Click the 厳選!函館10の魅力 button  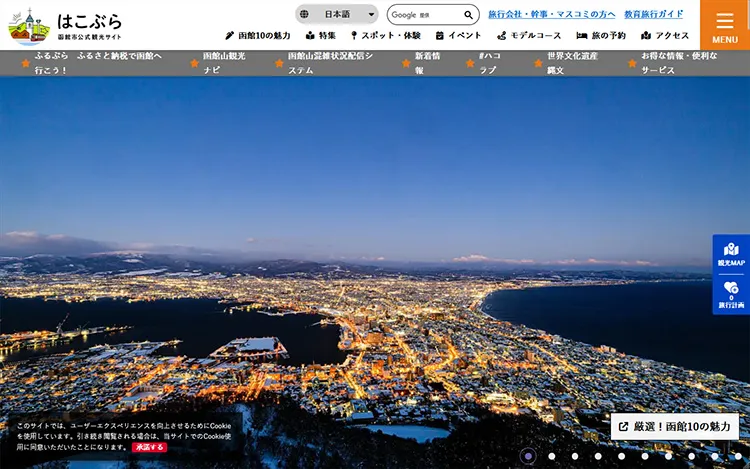pyautogui.click(x=675, y=426)
